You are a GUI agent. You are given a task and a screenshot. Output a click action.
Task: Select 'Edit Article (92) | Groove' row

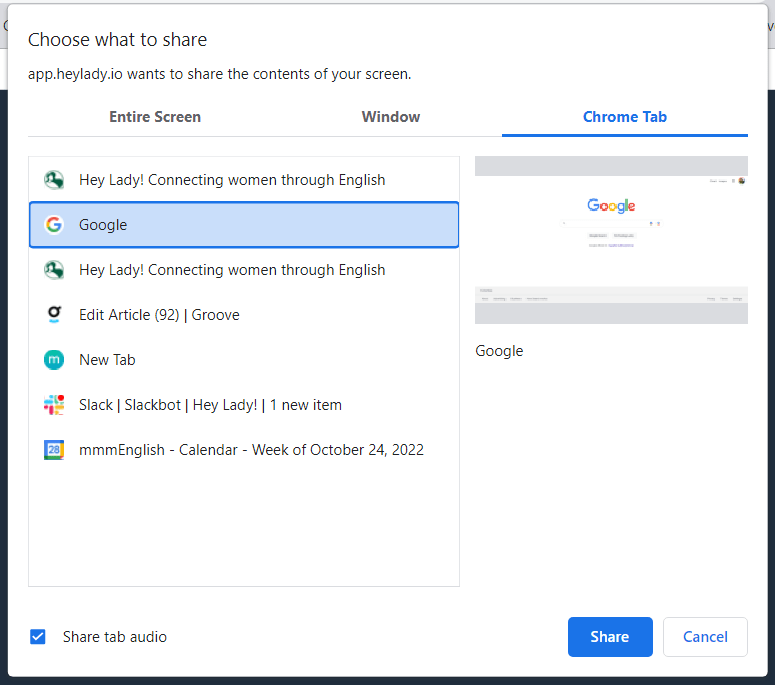click(244, 315)
